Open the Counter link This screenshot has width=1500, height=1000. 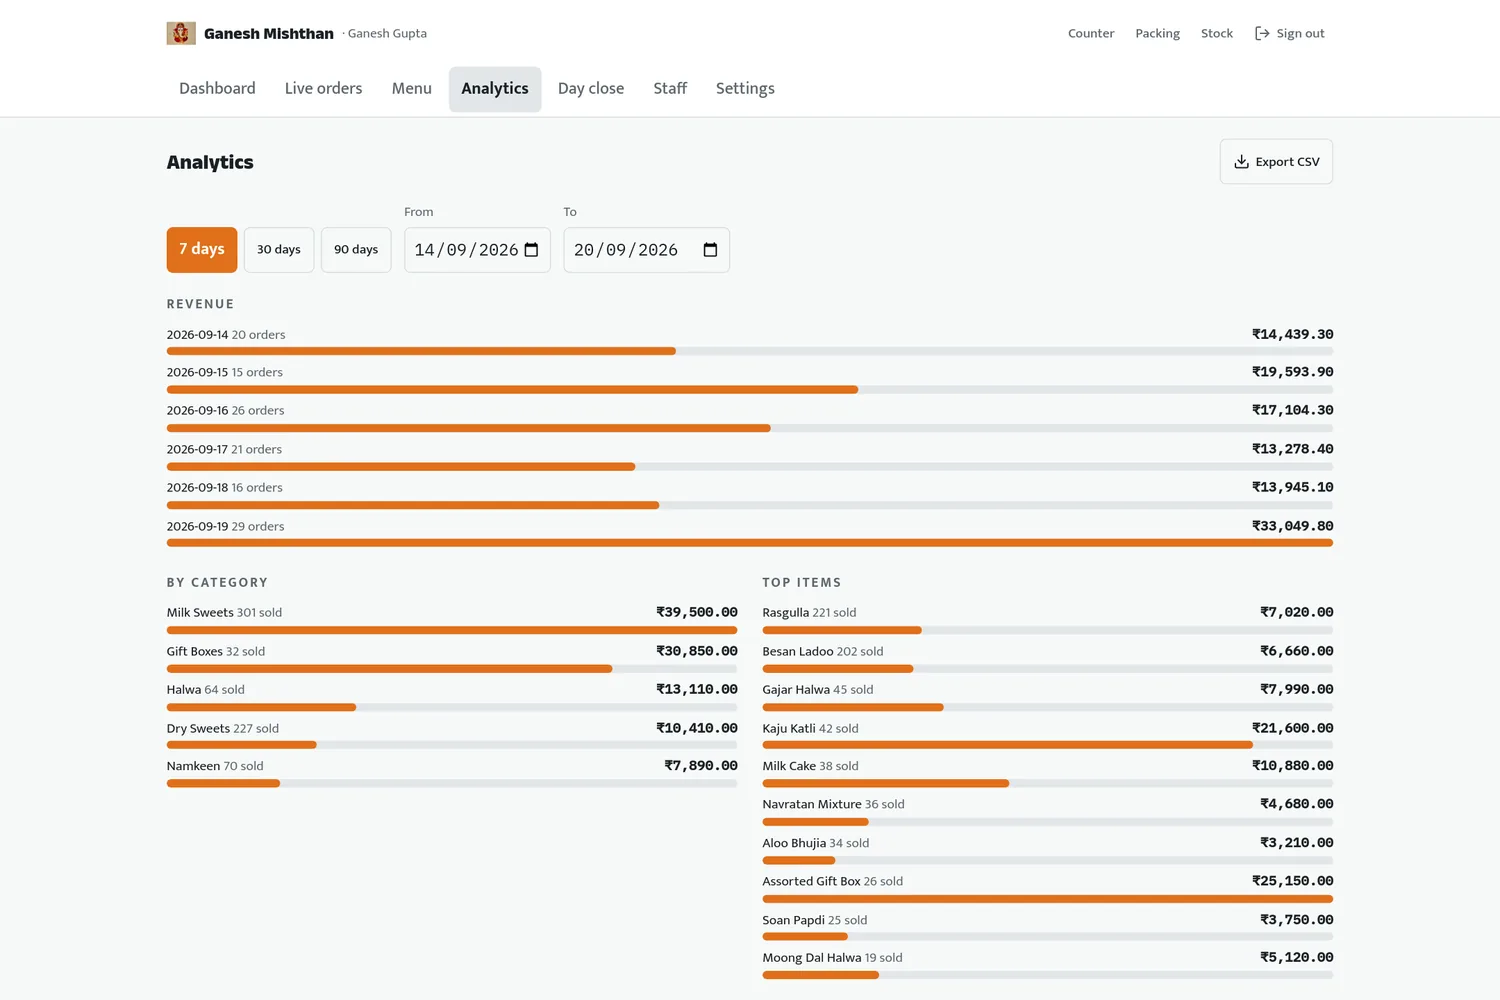pyautogui.click(x=1091, y=33)
